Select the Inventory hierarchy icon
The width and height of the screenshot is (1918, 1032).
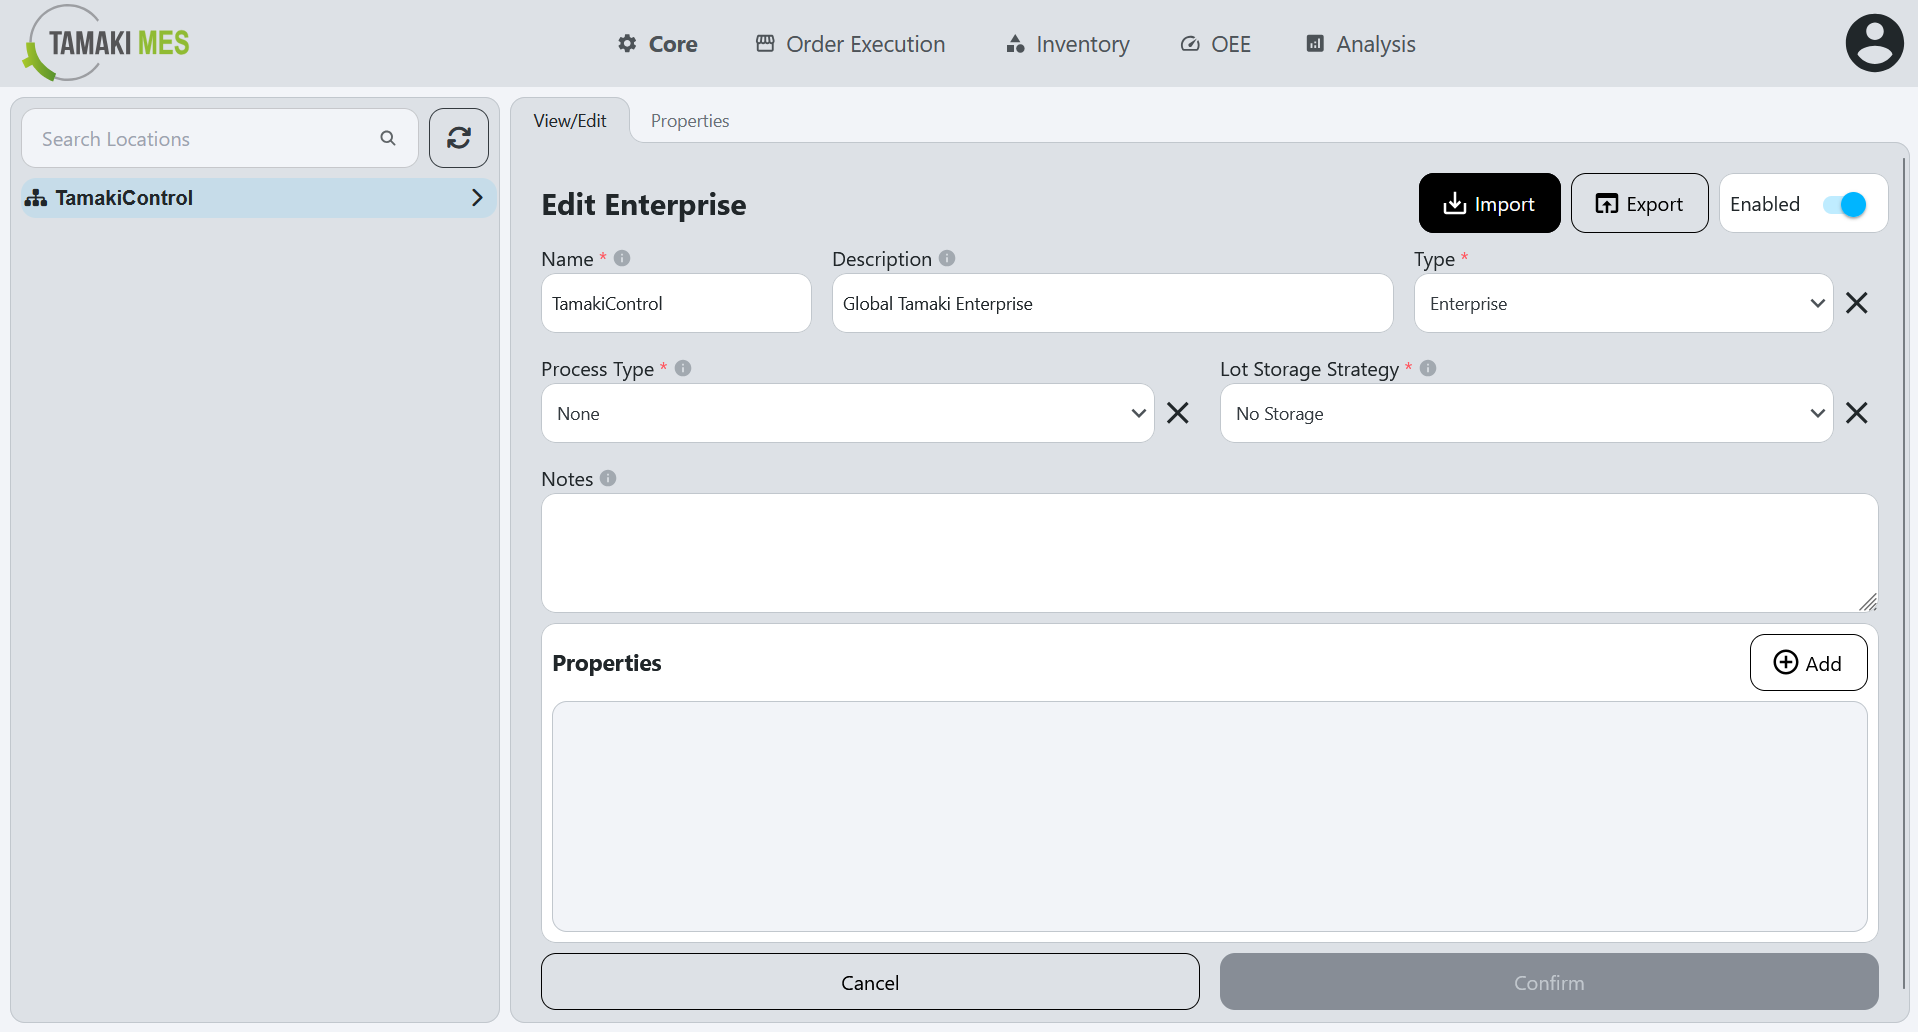(1013, 43)
